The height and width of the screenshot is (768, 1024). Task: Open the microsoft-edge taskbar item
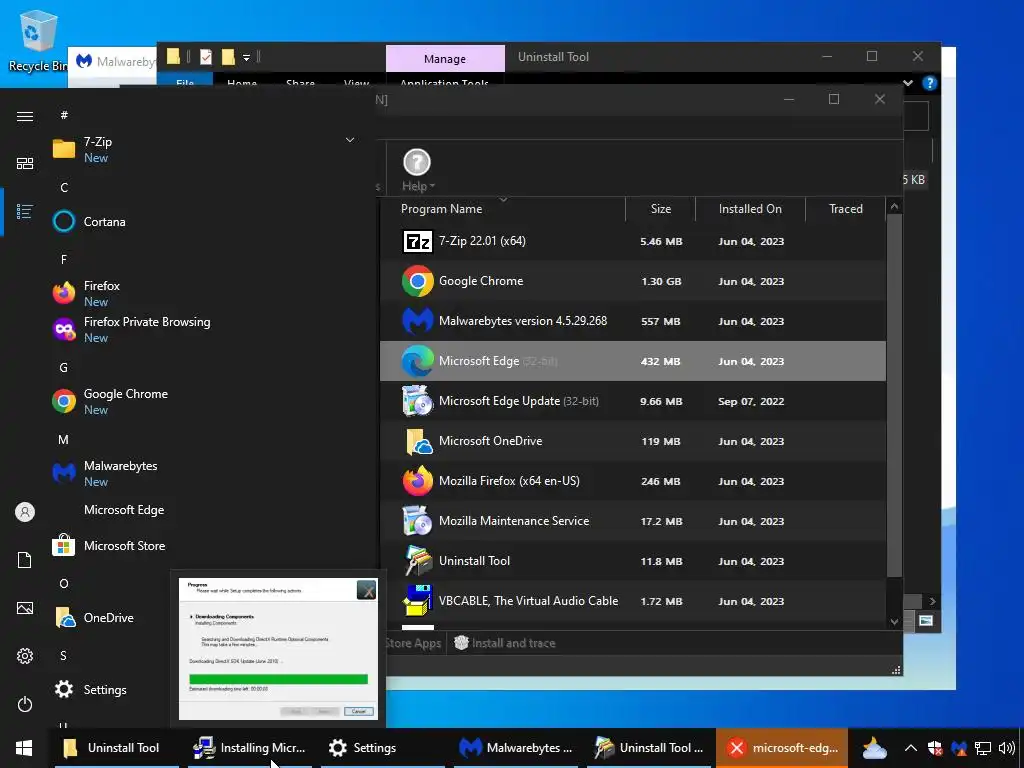tap(782, 748)
